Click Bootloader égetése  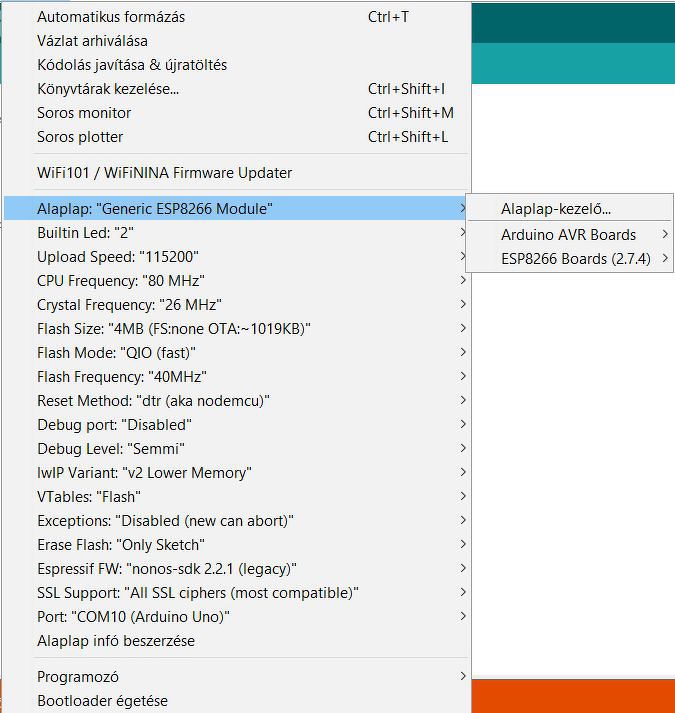point(102,701)
